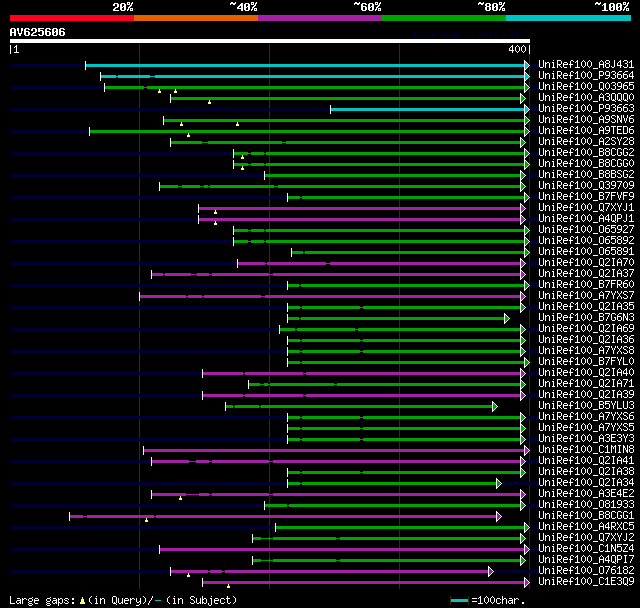Screen dimensions: 640x608
Task: Select the UniRef100_O81933 label
Action: click(x=586, y=505)
